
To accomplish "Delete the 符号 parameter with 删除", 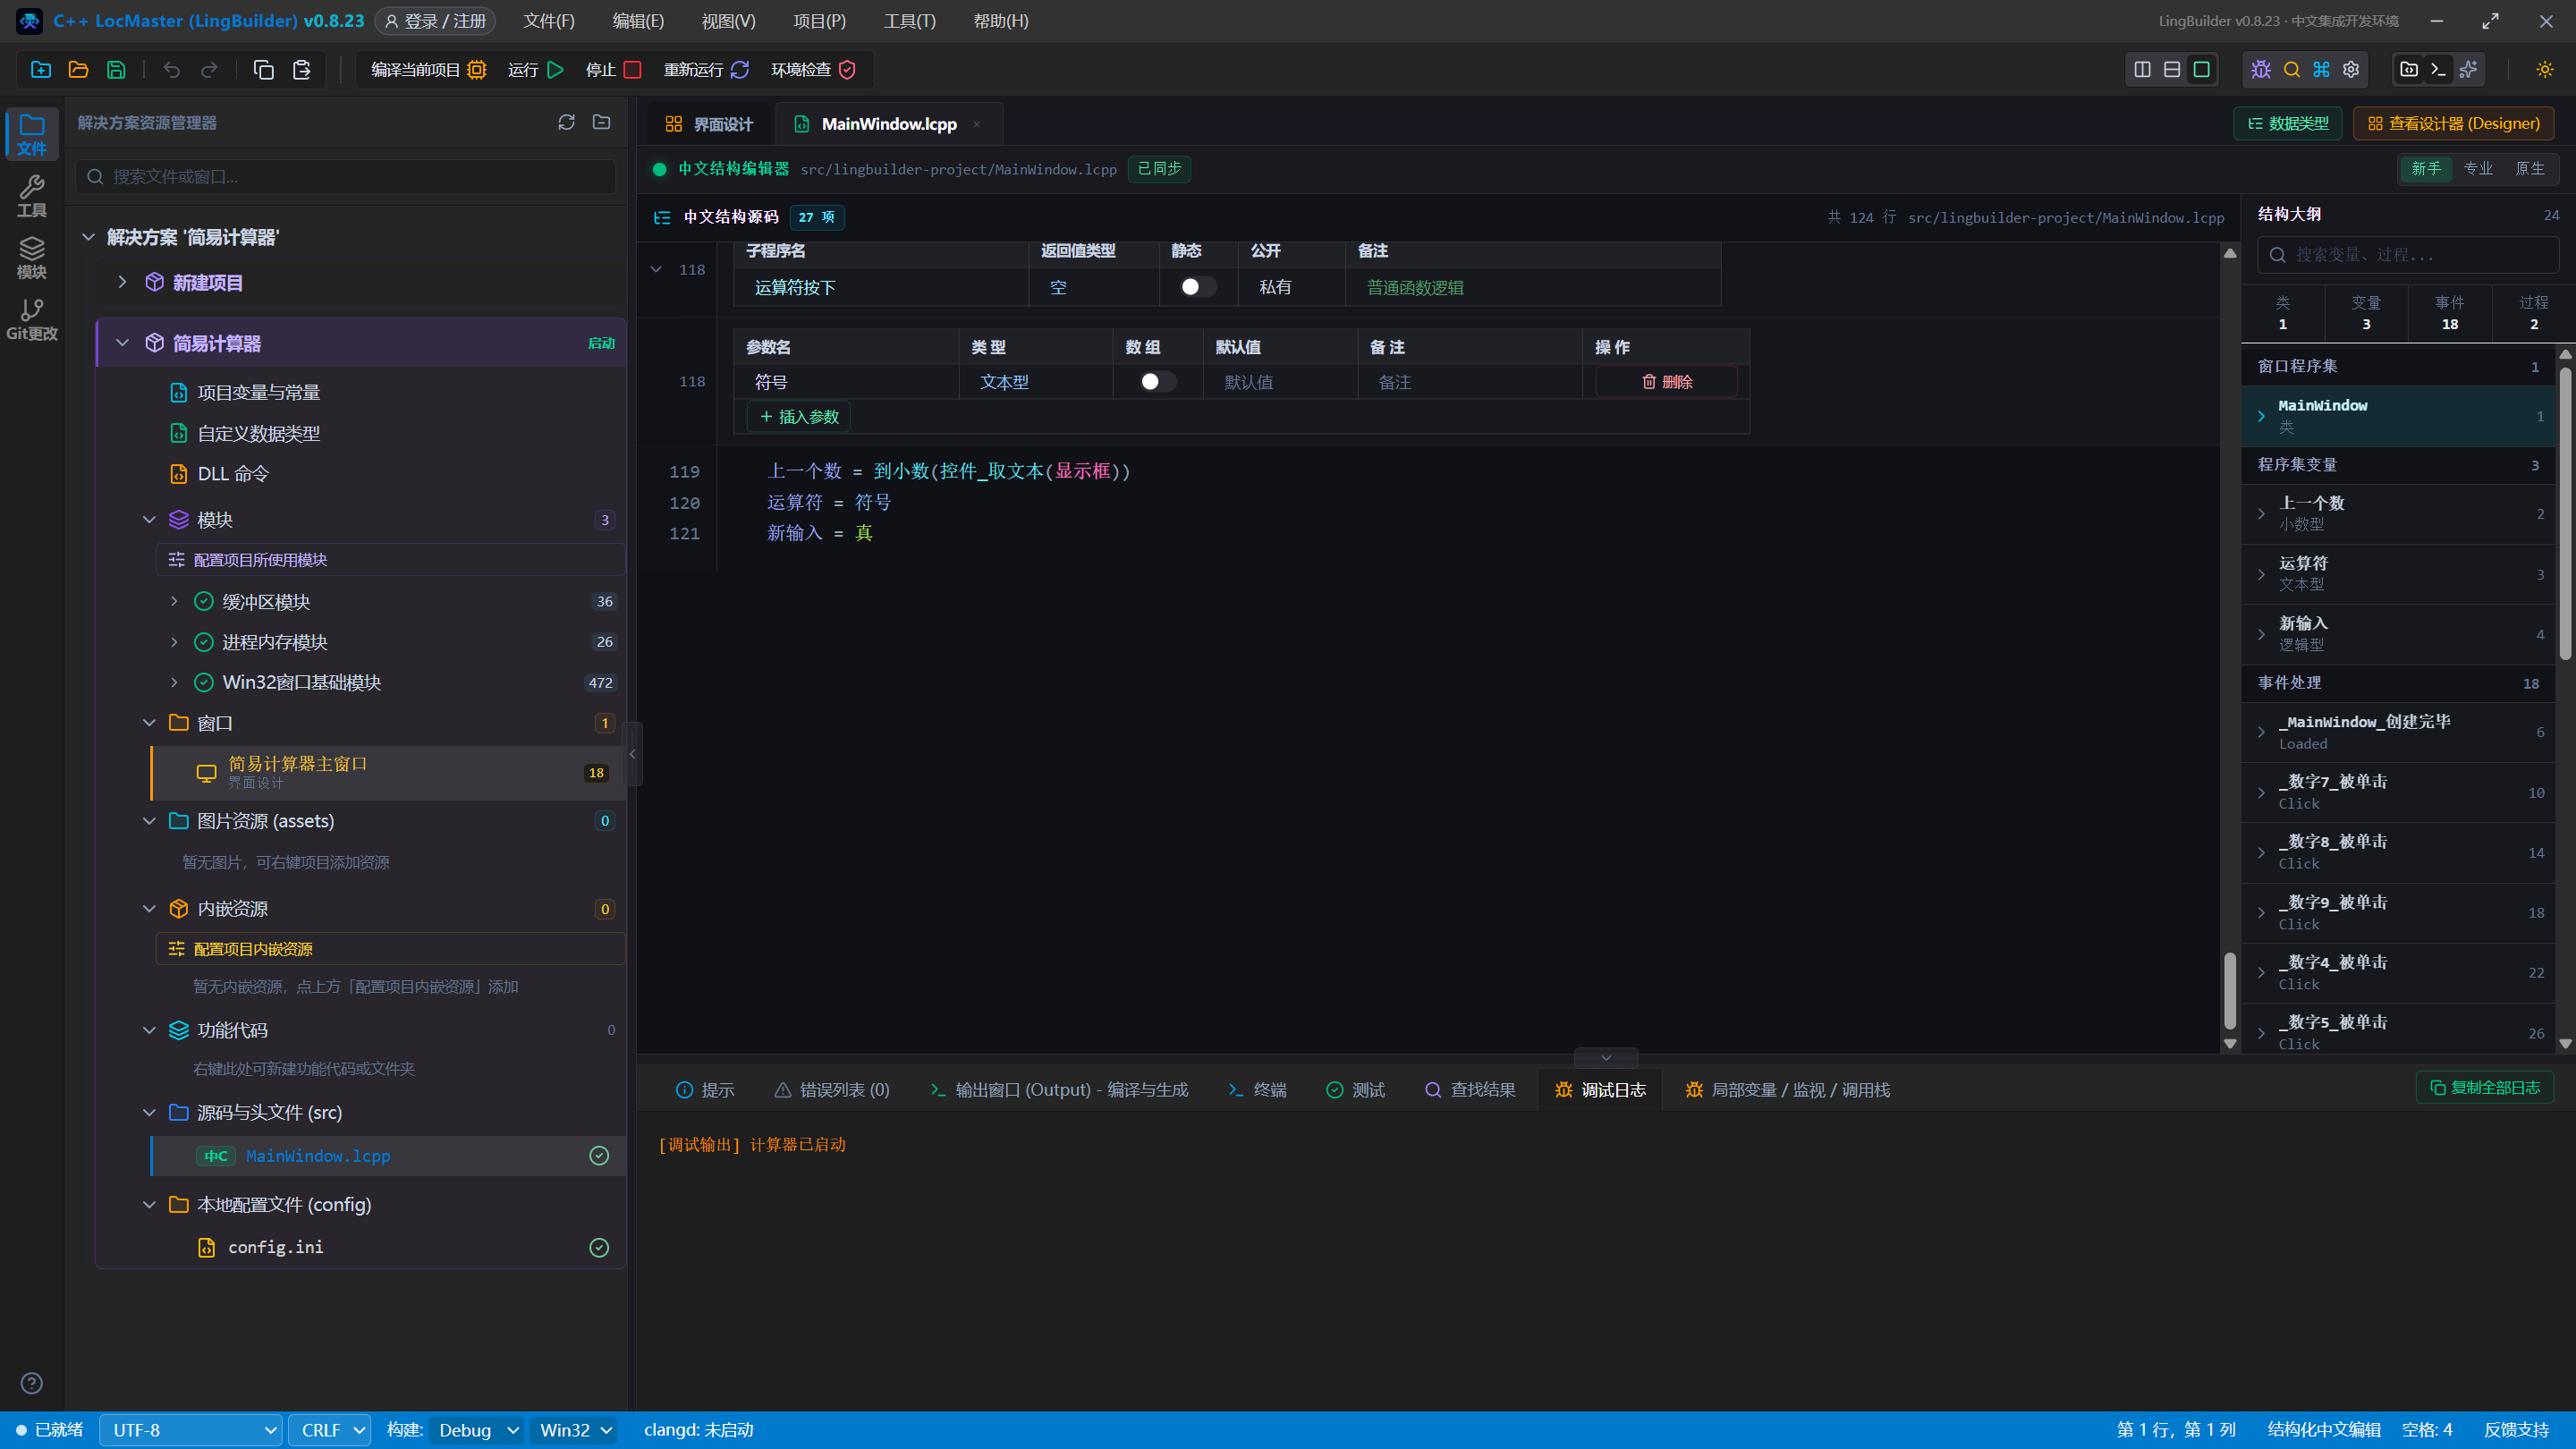I will (x=1666, y=382).
